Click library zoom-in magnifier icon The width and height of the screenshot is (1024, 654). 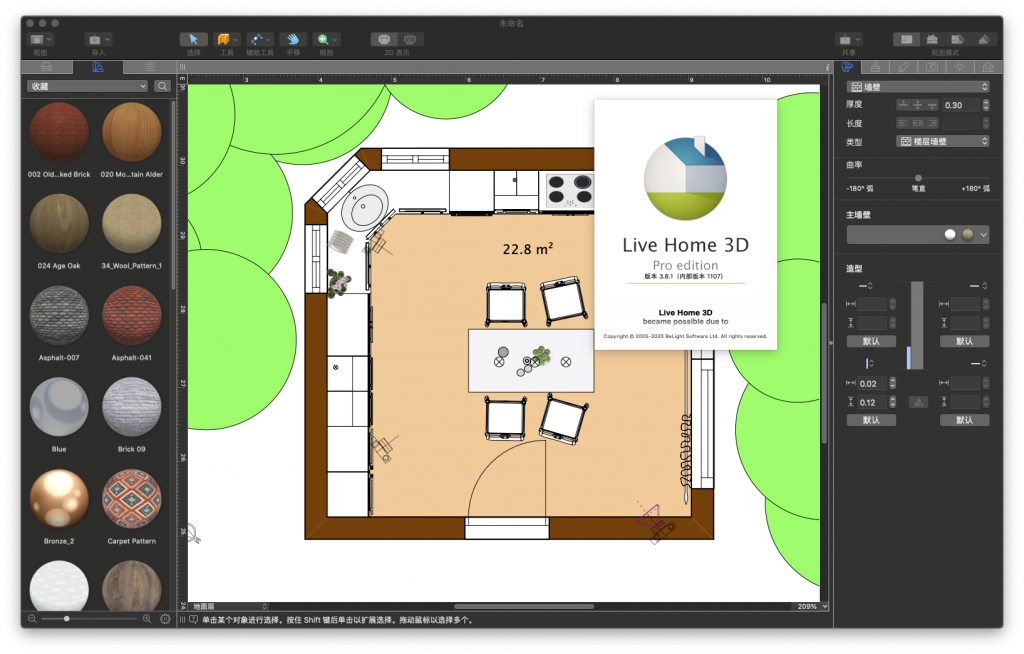click(147, 619)
